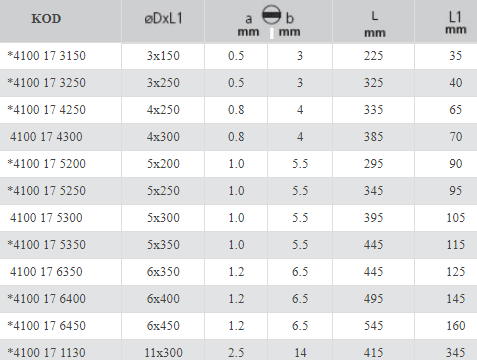Select the KOD column header
The height and width of the screenshot is (360, 477).
click(x=46, y=19)
